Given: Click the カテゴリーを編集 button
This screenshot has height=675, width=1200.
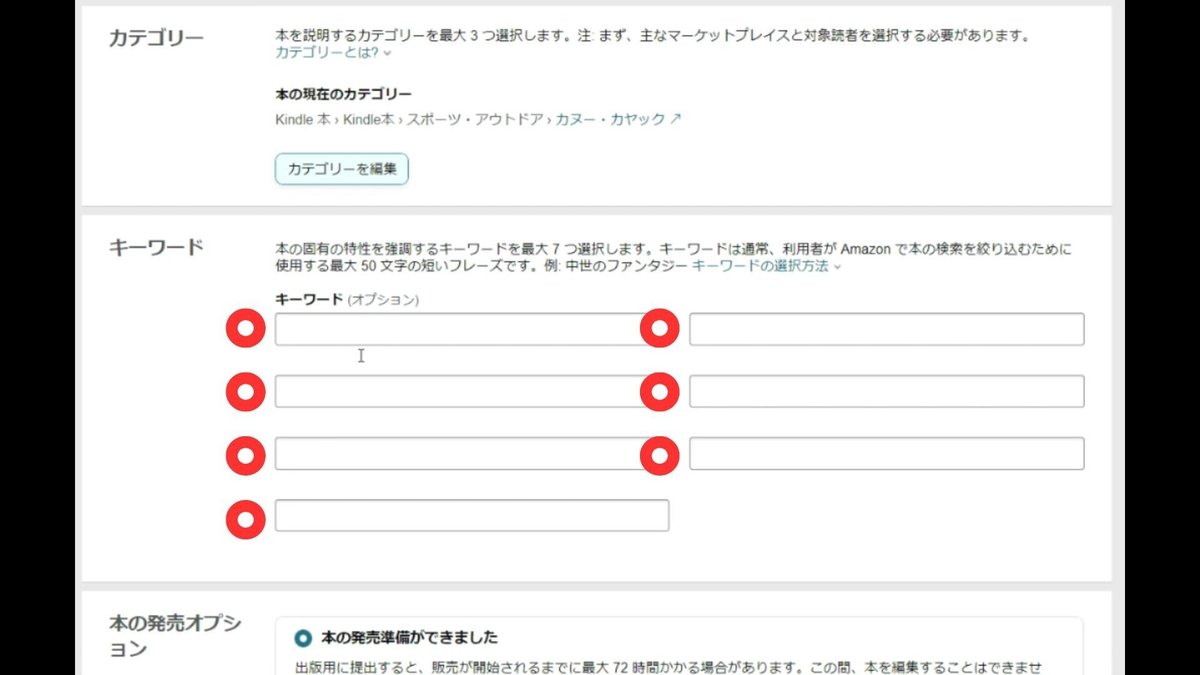Looking at the screenshot, I should pos(342,169).
